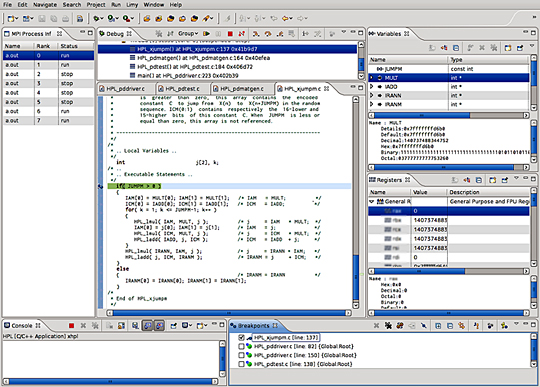
Task: Click the Build All icon in main toolbar
Action: point(80,18)
